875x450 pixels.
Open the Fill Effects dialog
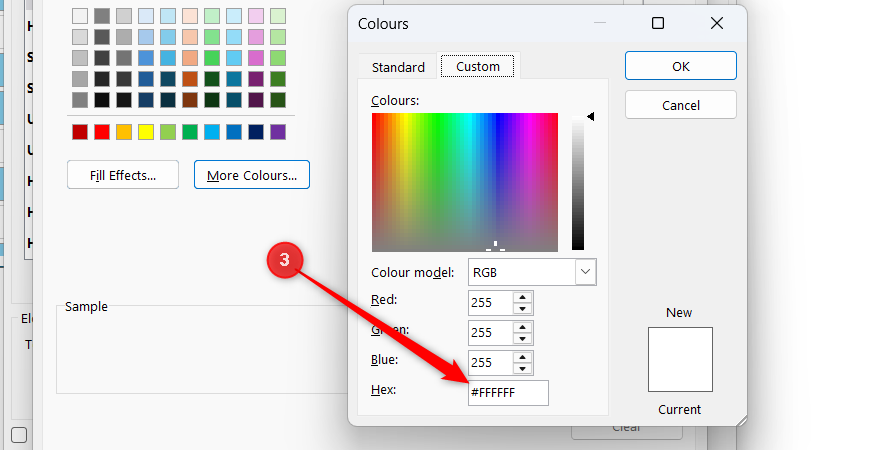click(123, 175)
